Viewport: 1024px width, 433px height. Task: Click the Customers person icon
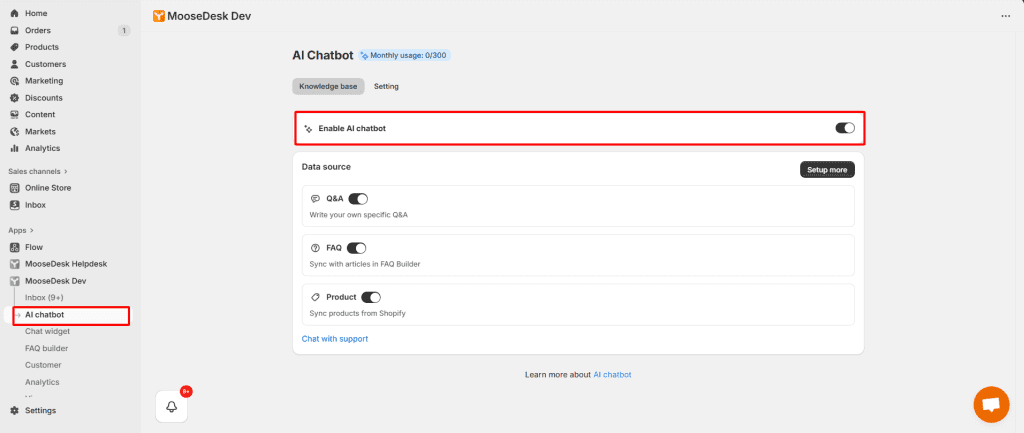(14, 64)
